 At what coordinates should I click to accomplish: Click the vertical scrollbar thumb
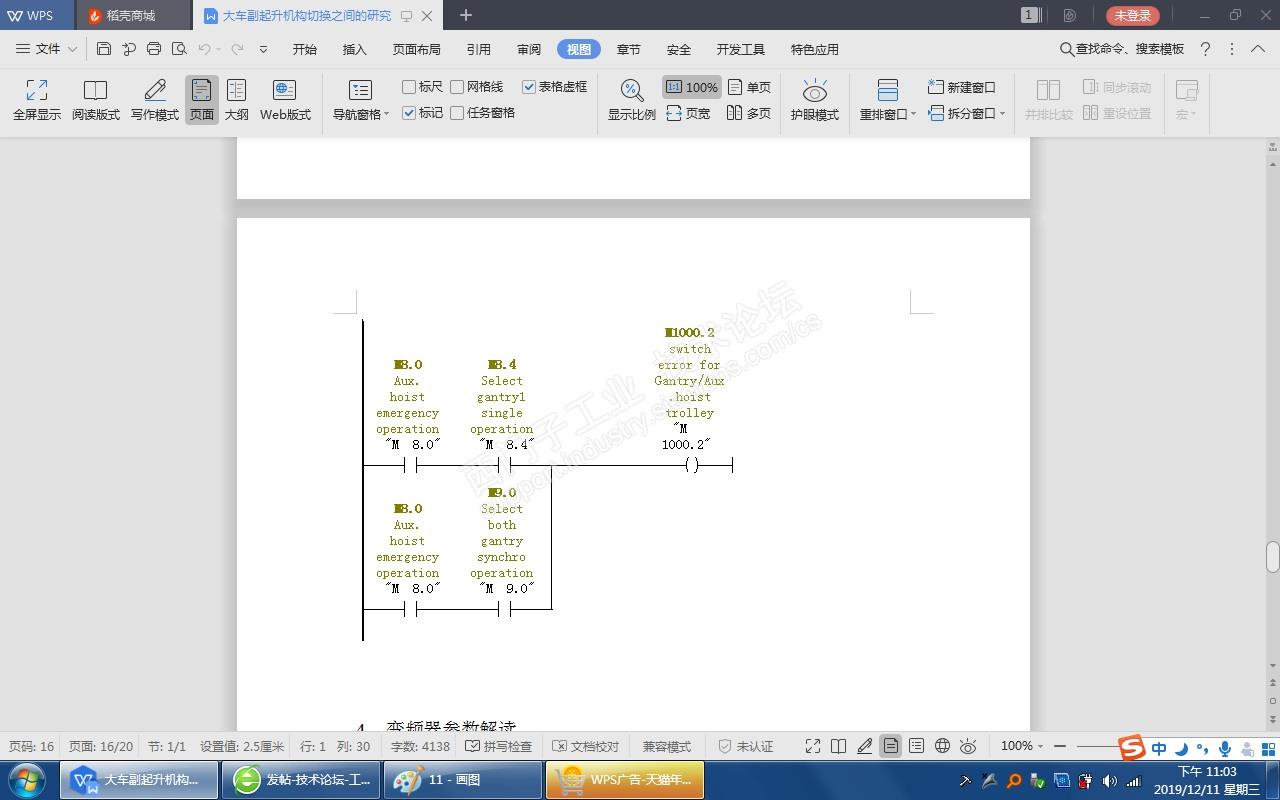pos(1272,556)
